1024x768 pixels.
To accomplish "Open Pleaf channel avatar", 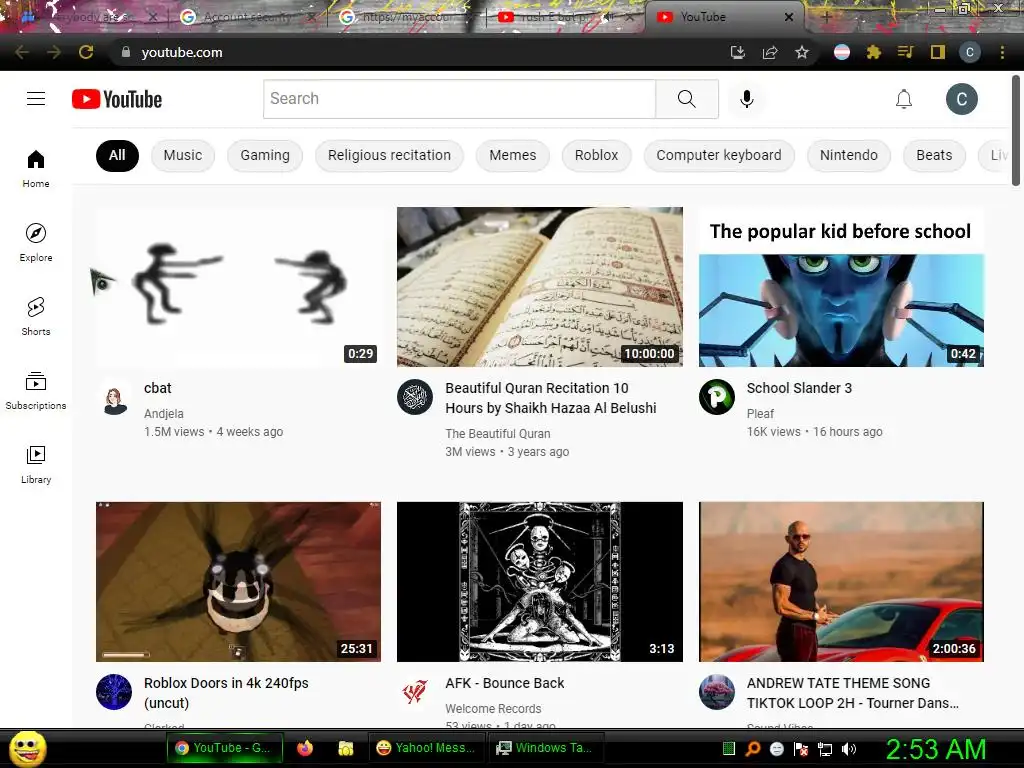I will click(716, 396).
